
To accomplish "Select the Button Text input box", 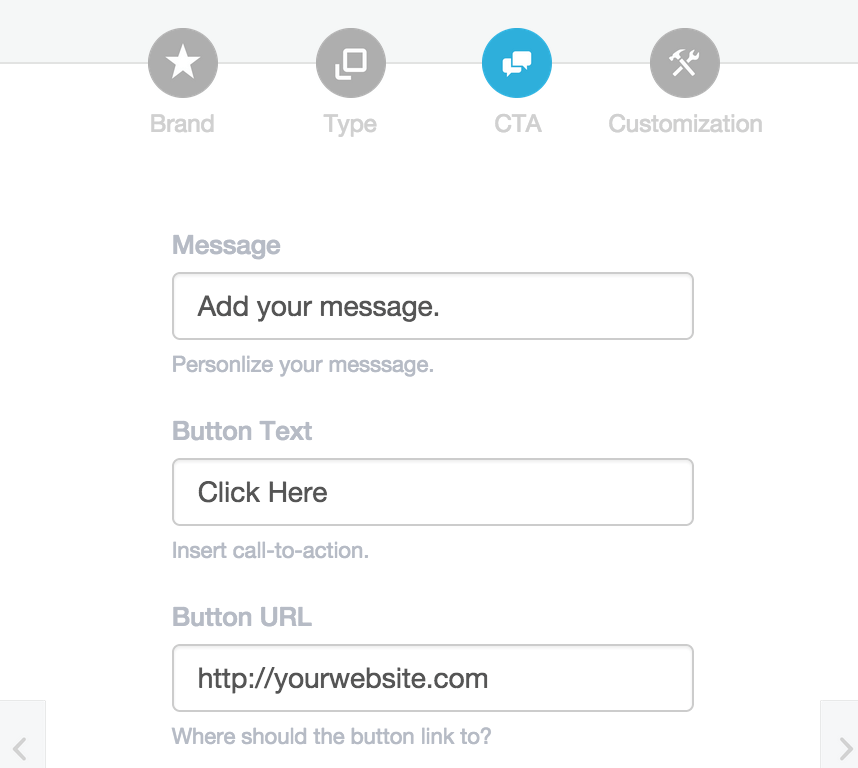I will 432,492.
